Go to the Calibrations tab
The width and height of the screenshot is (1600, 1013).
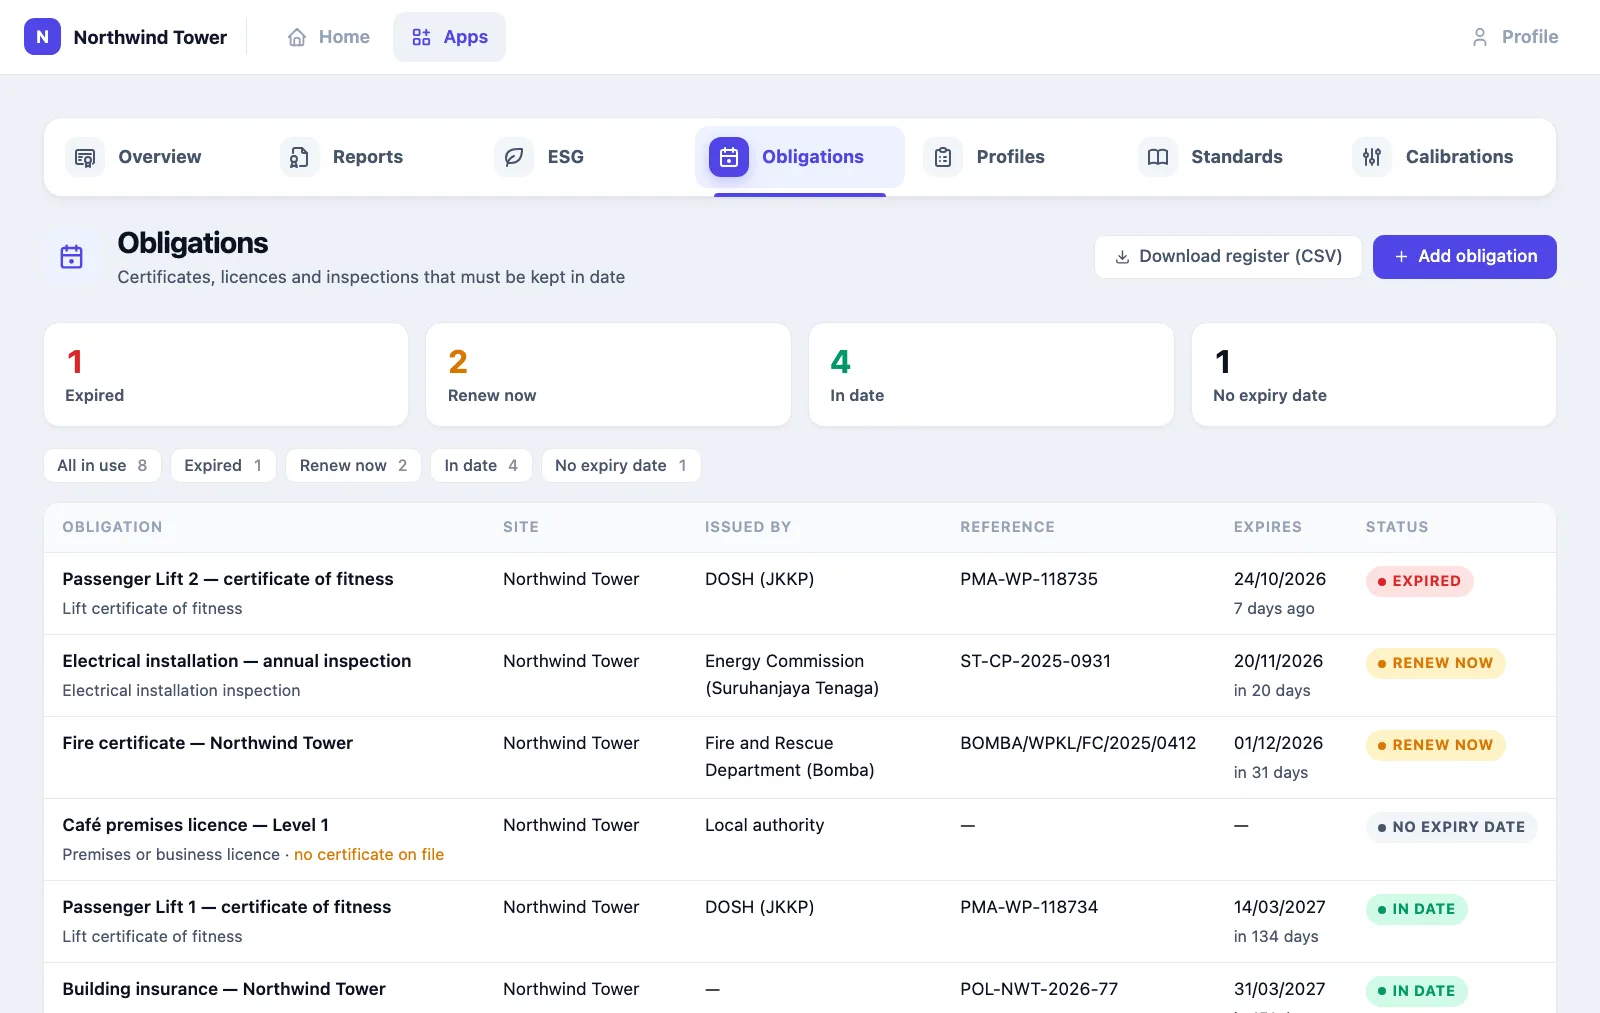1444,157
